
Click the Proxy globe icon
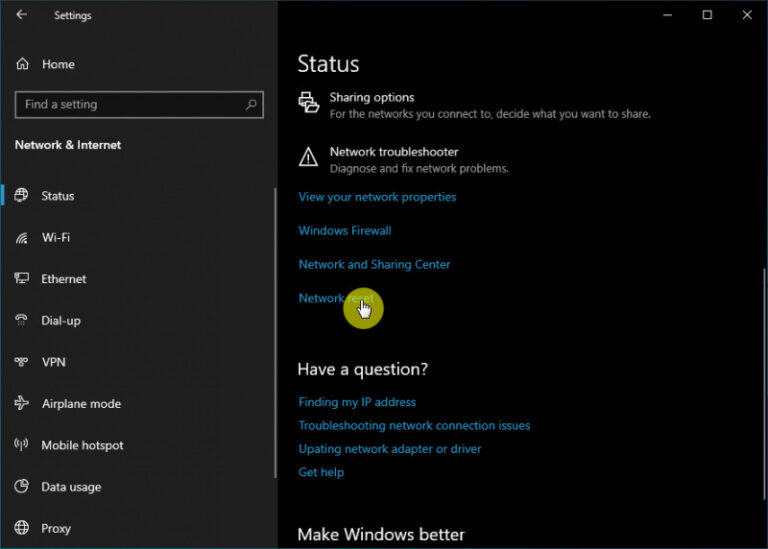(22, 528)
